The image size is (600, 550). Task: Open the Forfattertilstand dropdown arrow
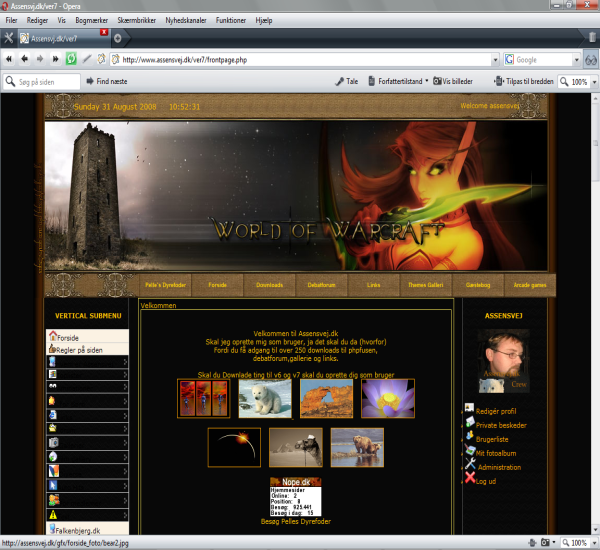click(427, 81)
